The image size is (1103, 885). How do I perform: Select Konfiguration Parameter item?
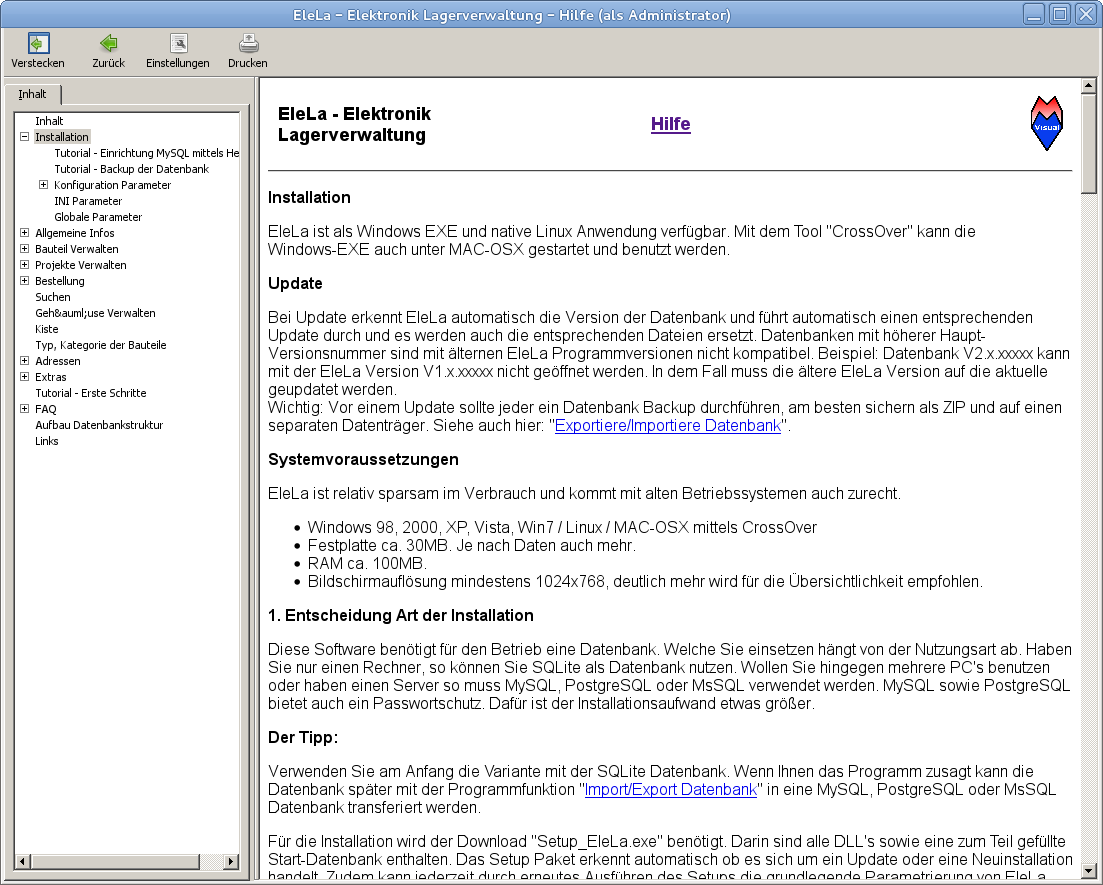[x=113, y=185]
